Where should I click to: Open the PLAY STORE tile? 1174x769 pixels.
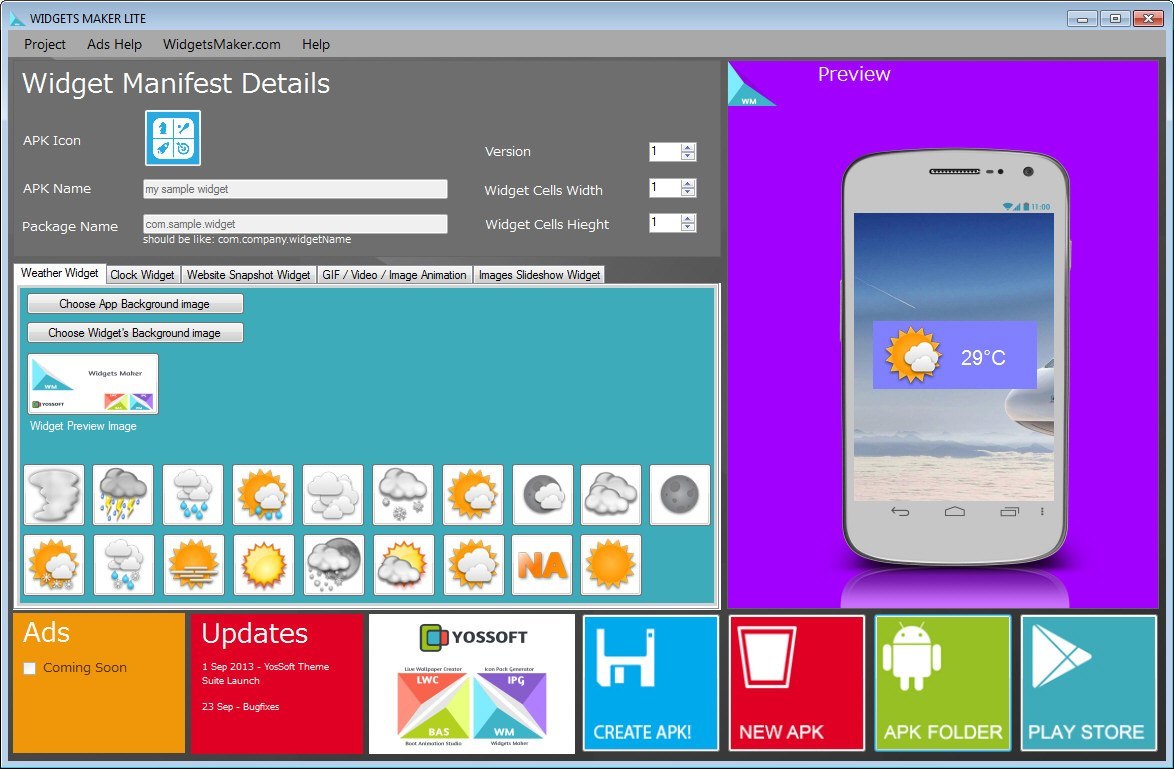click(1089, 683)
